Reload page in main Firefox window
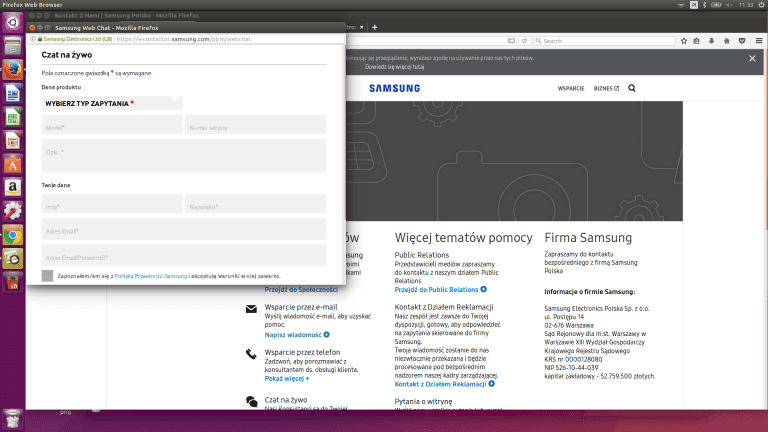This screenshot has height=432, width=768. click(525, 41)
